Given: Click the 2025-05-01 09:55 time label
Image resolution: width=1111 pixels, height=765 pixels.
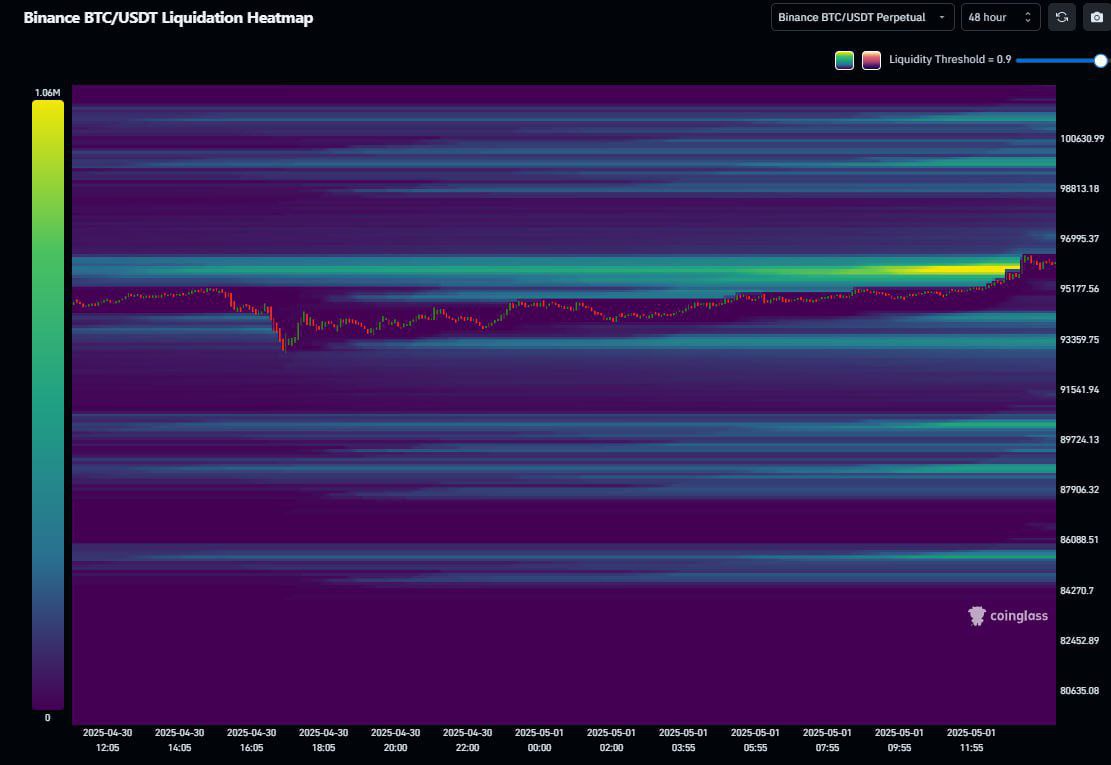Looking at the screenshot, I should coord(899,740).
